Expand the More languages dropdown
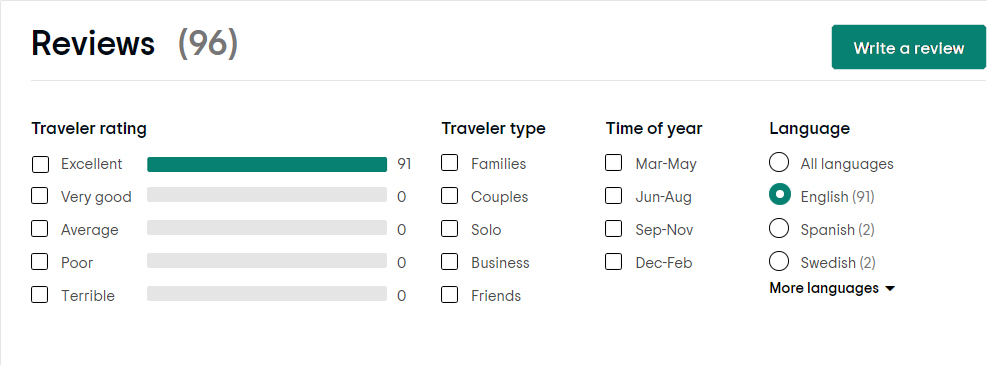The width and height of the screenshot is (987, 365). 832,288
